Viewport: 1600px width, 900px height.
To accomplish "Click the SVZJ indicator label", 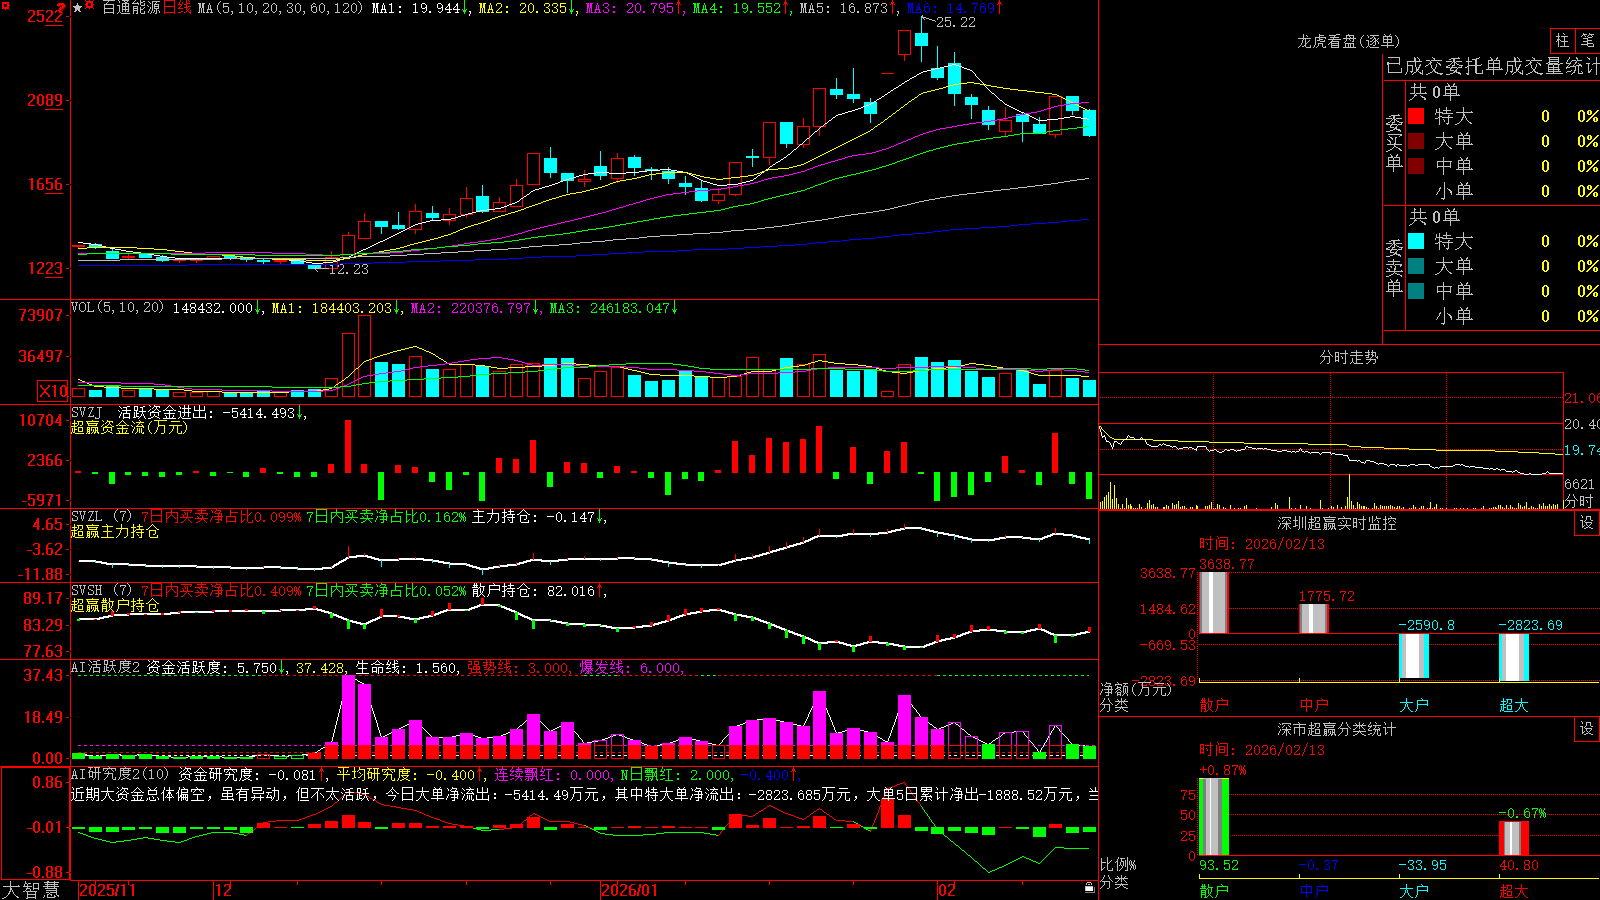I will pos(86,412).
